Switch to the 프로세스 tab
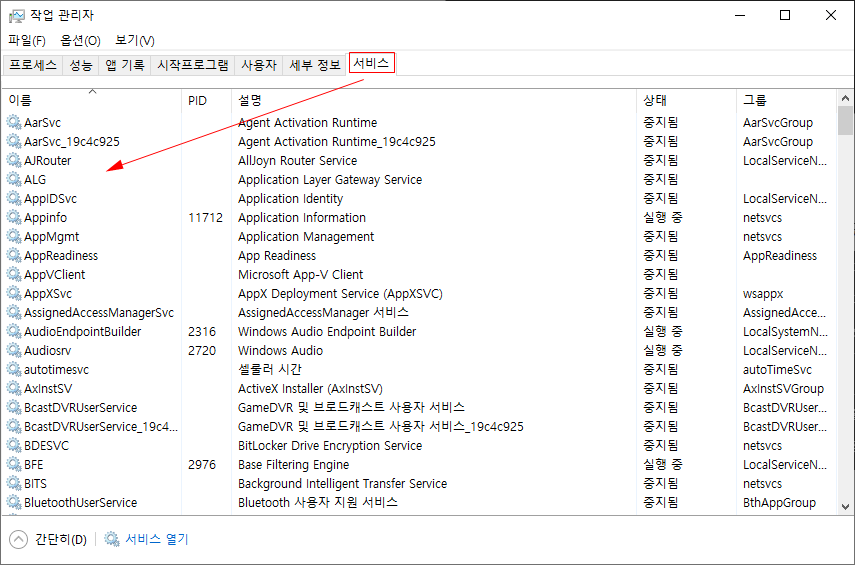 pyautogui.click(x=33, y=65)
